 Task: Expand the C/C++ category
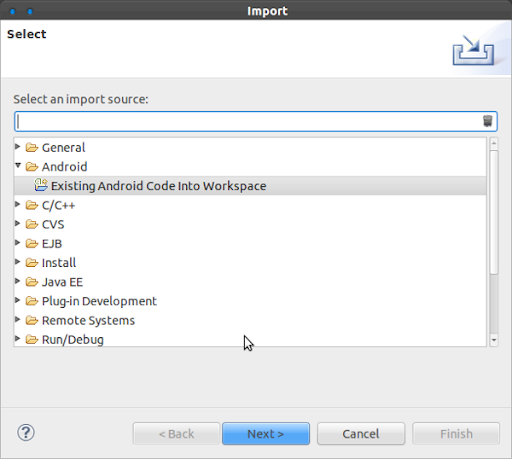[x=18, y=204]
